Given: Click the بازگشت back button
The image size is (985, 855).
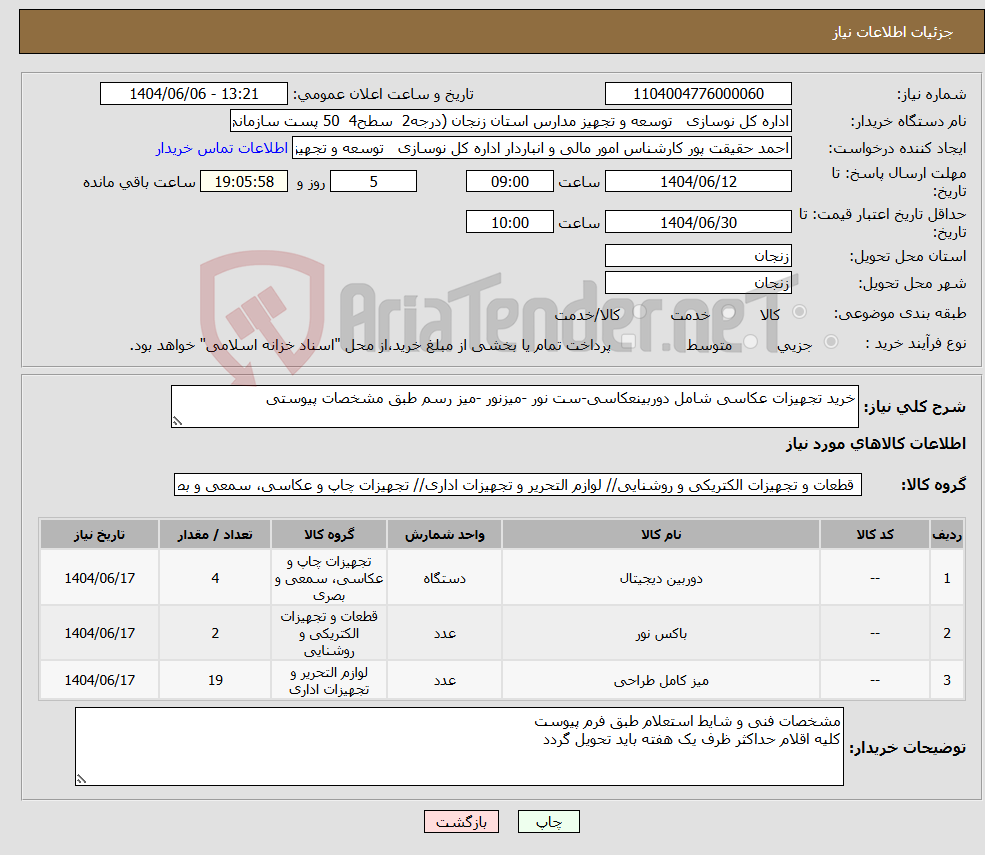Looking at the screenshot, I should tap(461, 821).
